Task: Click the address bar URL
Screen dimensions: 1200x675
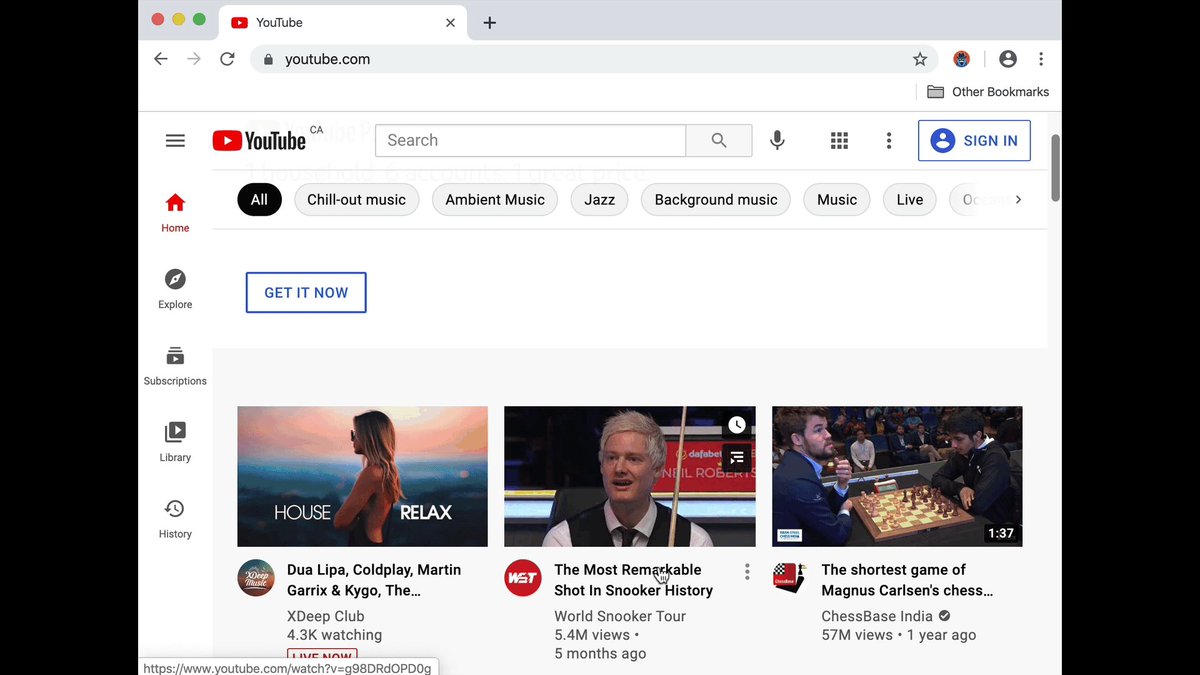Action: (x=327, y=59)
